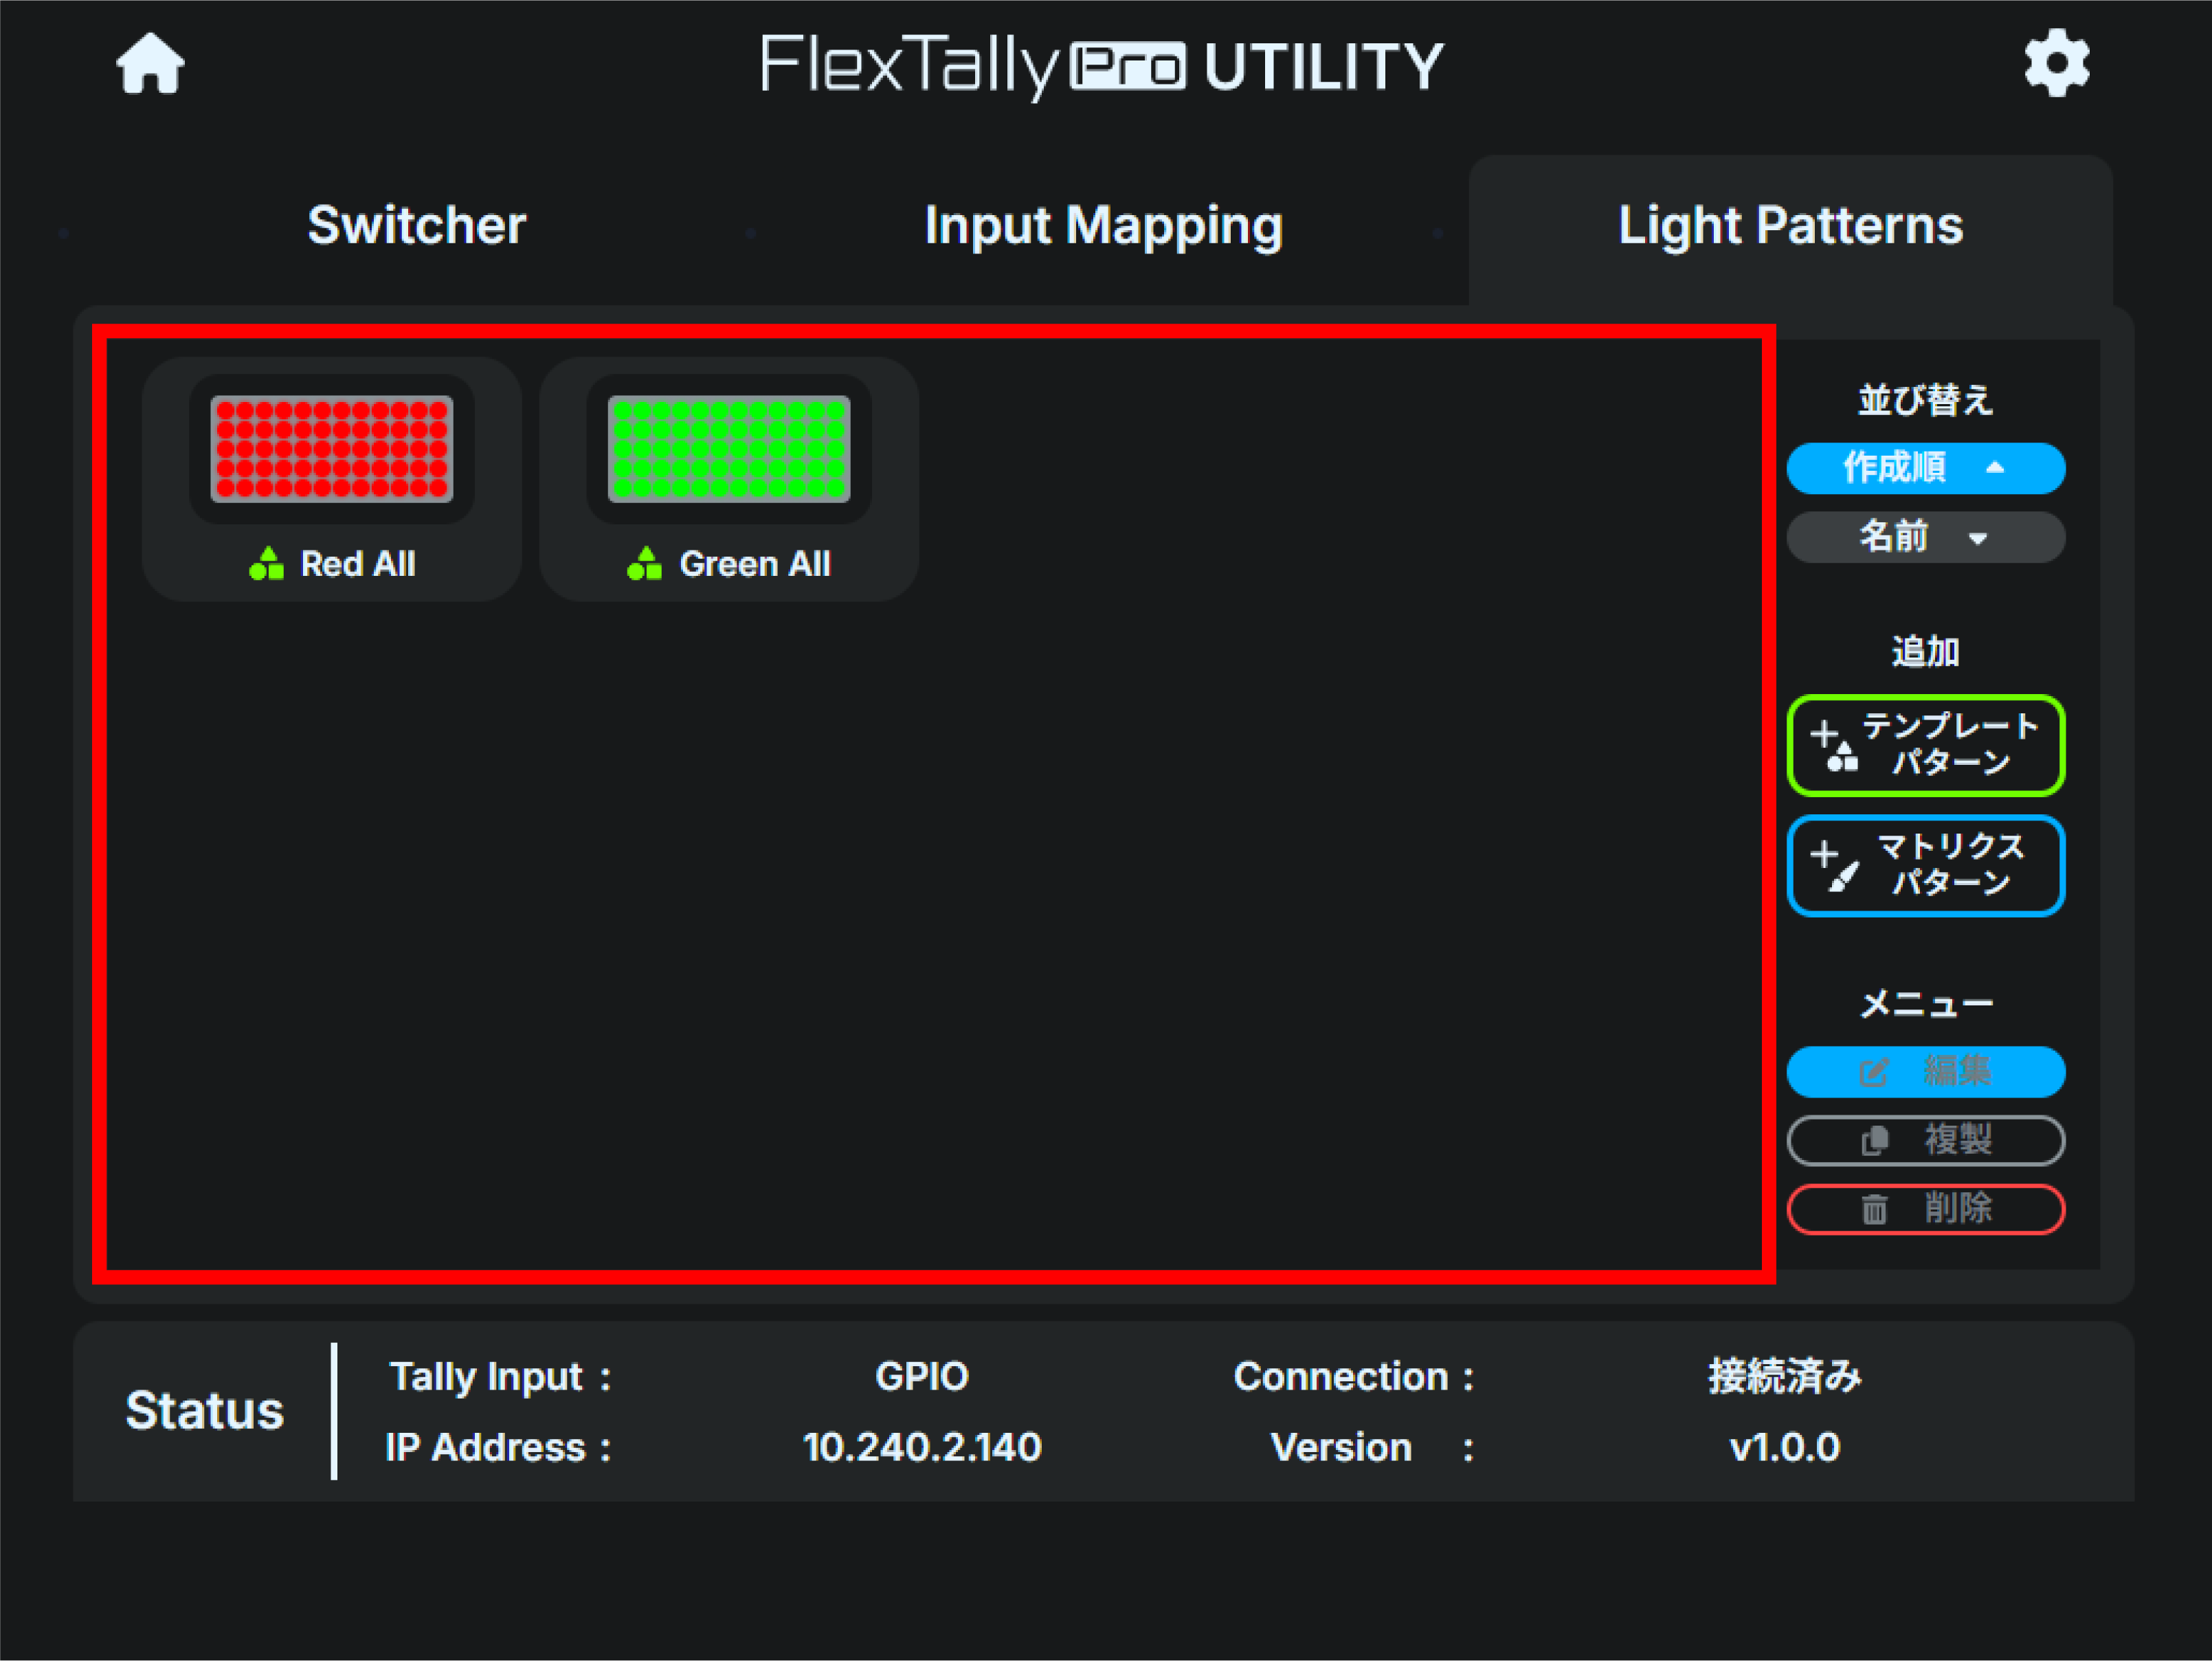Click the pencil edit icon in 編集
This screenshot has height=1661, width=2212.
pos(1873,1073)
